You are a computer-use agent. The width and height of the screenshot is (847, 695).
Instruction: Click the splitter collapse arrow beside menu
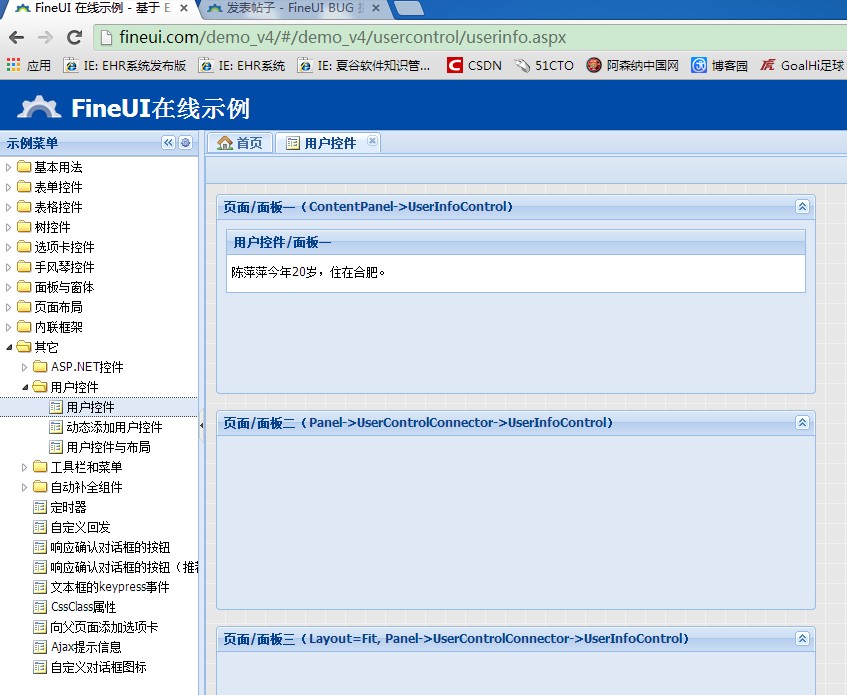click(201, 426)
